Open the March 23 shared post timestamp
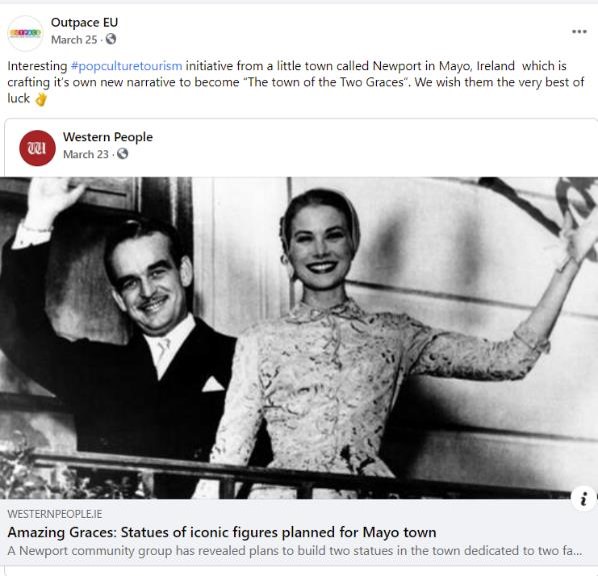Image resolution: width=598 pixels, height=576 pixels. point(86,154)
